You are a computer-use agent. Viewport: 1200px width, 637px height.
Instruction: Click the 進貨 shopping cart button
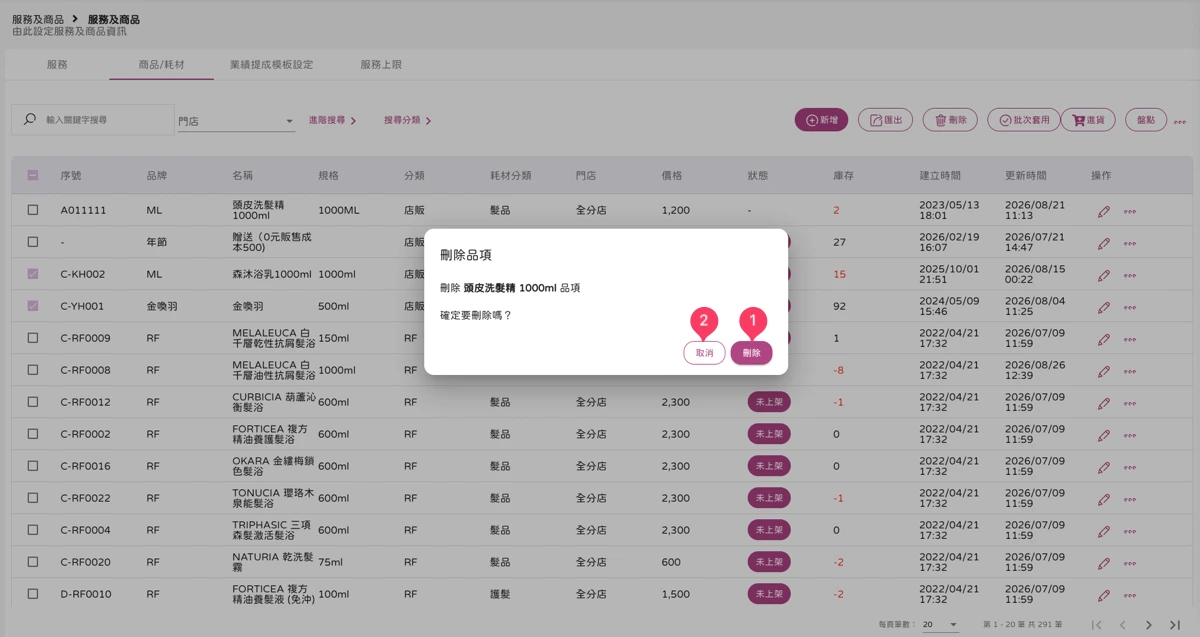pos(1088,120)
